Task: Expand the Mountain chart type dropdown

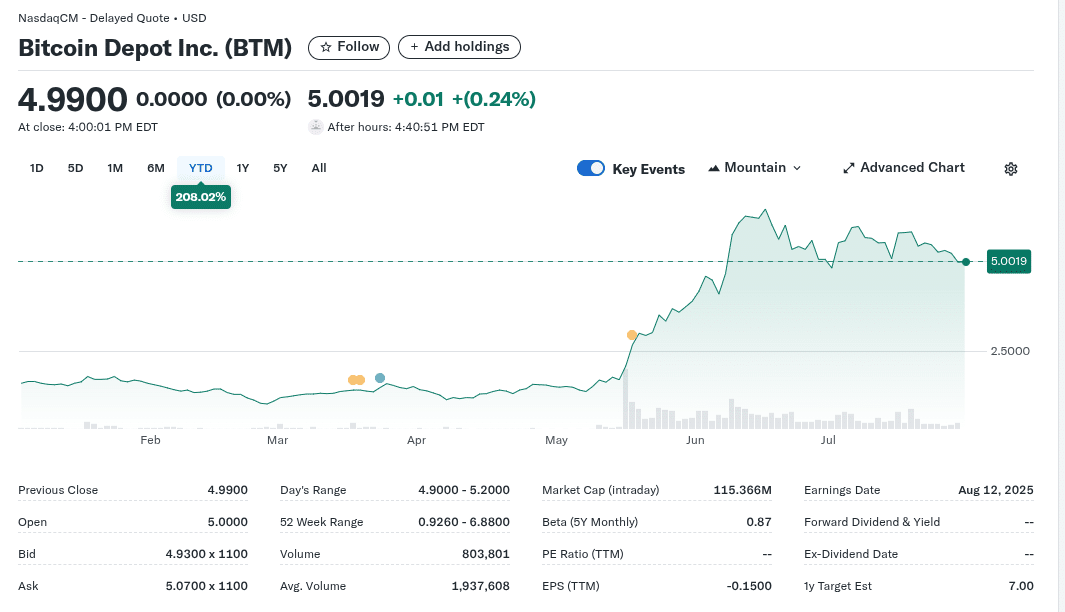Action: pos(755,168)
